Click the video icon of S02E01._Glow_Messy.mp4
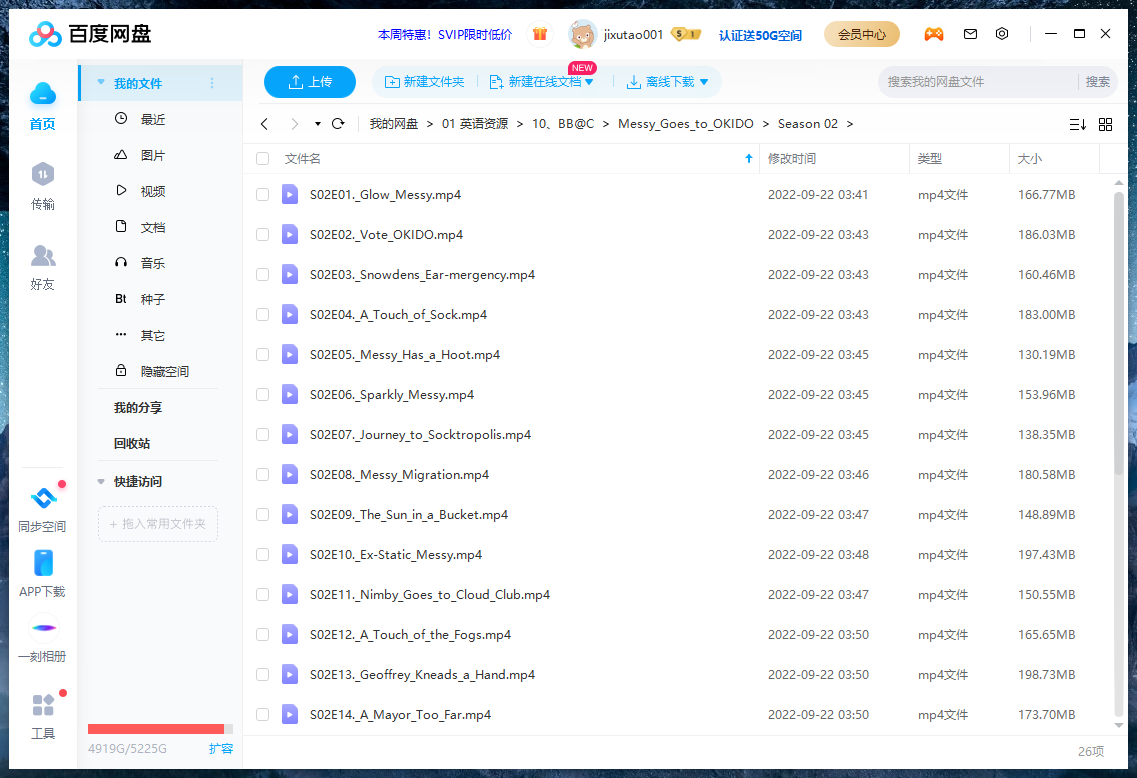1137x778 pixels. click(290, 194)
